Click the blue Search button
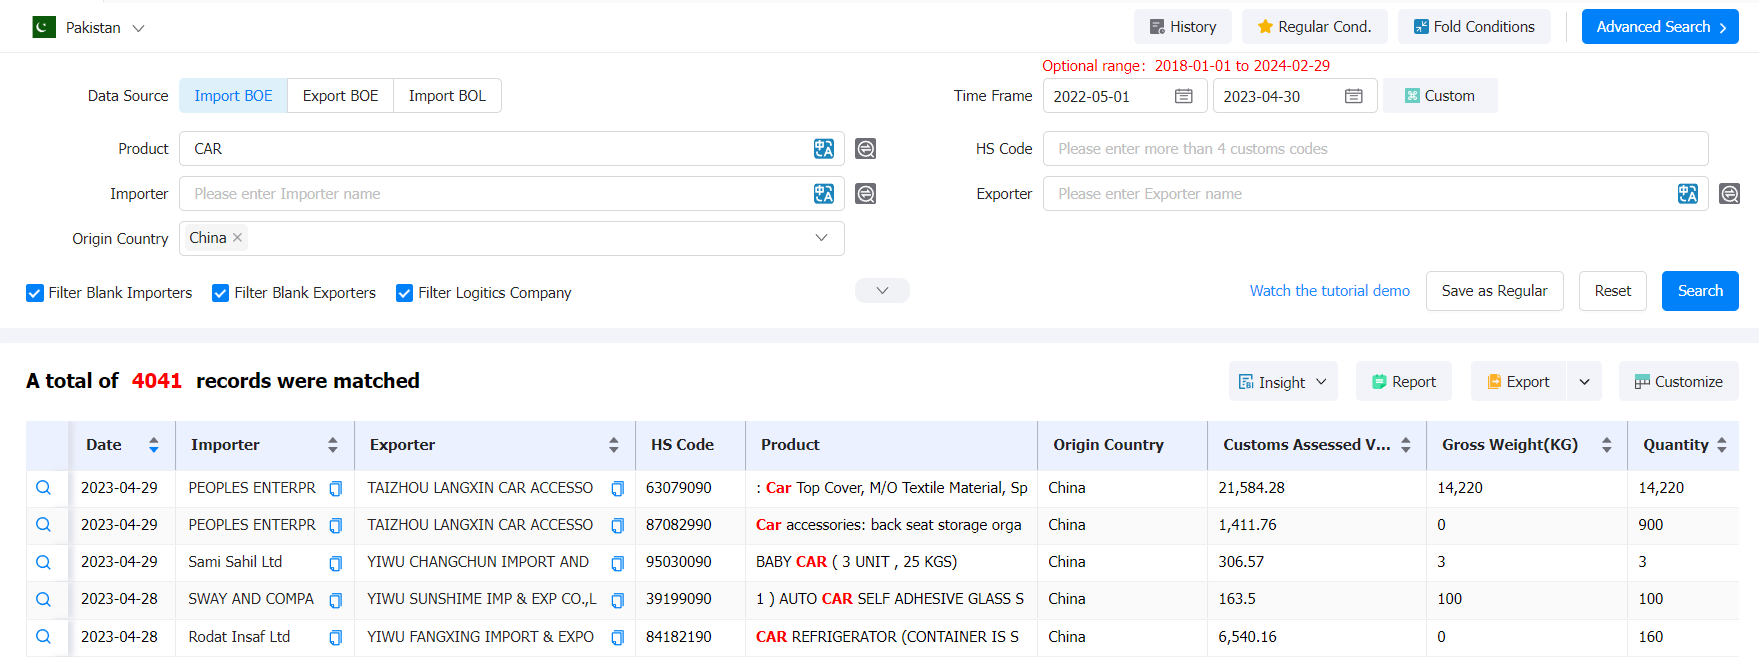This screenshot has height=657, width=1759. click(1699, 291)
